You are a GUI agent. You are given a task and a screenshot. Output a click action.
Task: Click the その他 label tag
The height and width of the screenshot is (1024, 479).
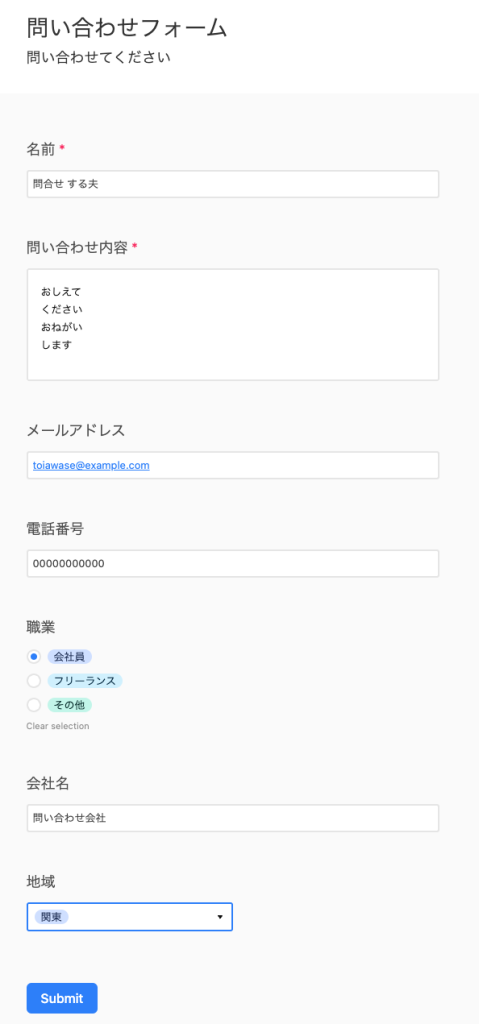(x=69, y=705)
